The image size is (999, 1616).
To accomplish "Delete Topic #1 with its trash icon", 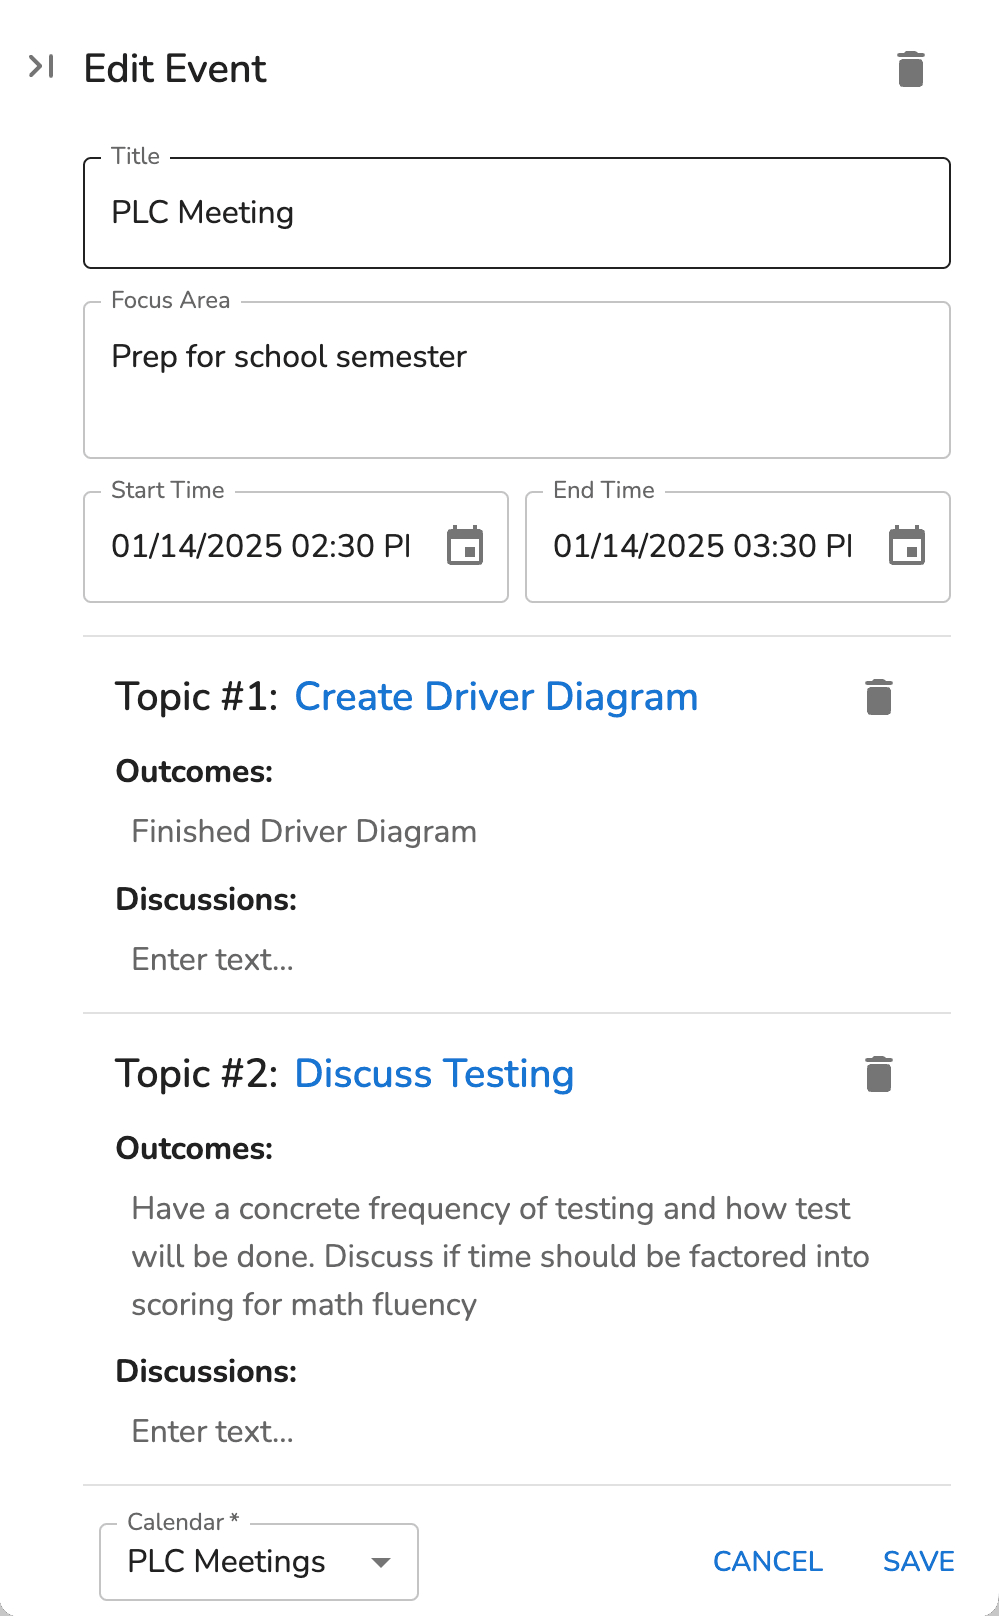I will coord(879,697).
